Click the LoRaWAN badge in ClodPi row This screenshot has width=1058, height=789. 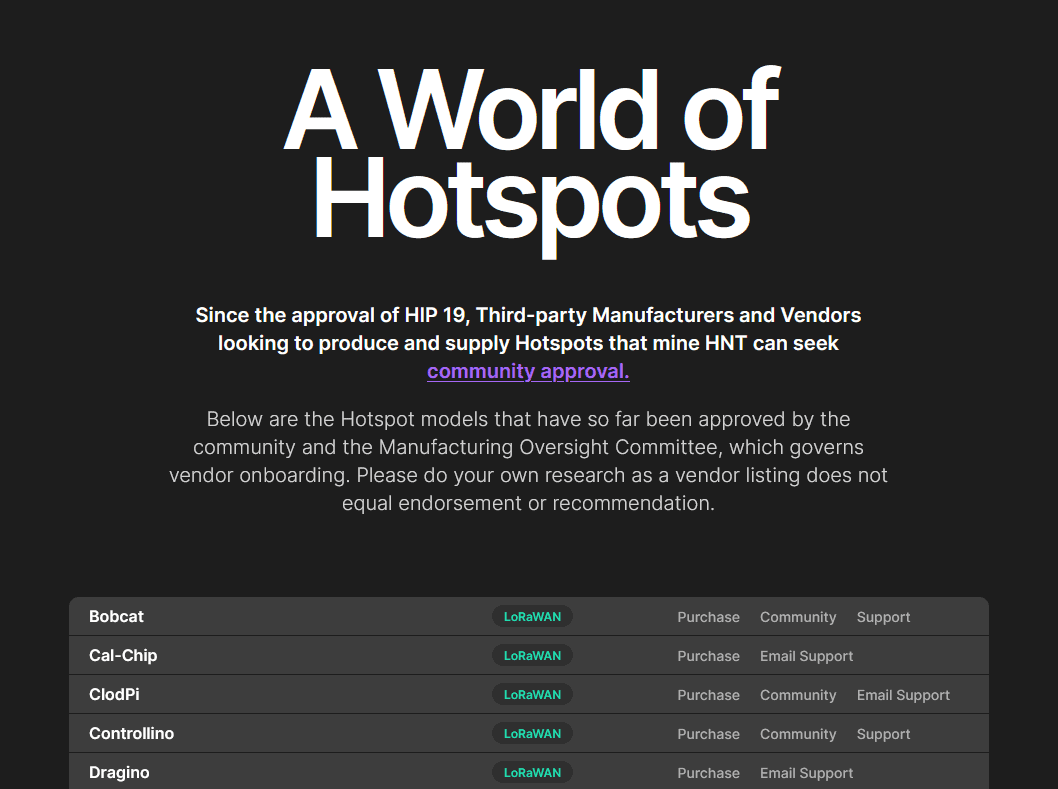[532, 695]
